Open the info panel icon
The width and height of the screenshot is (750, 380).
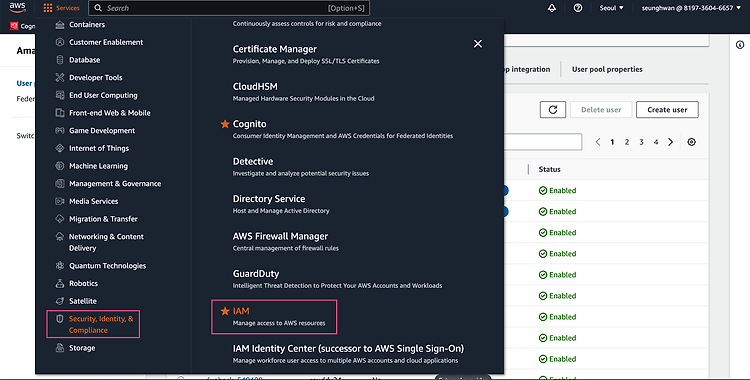coord(740,45)
